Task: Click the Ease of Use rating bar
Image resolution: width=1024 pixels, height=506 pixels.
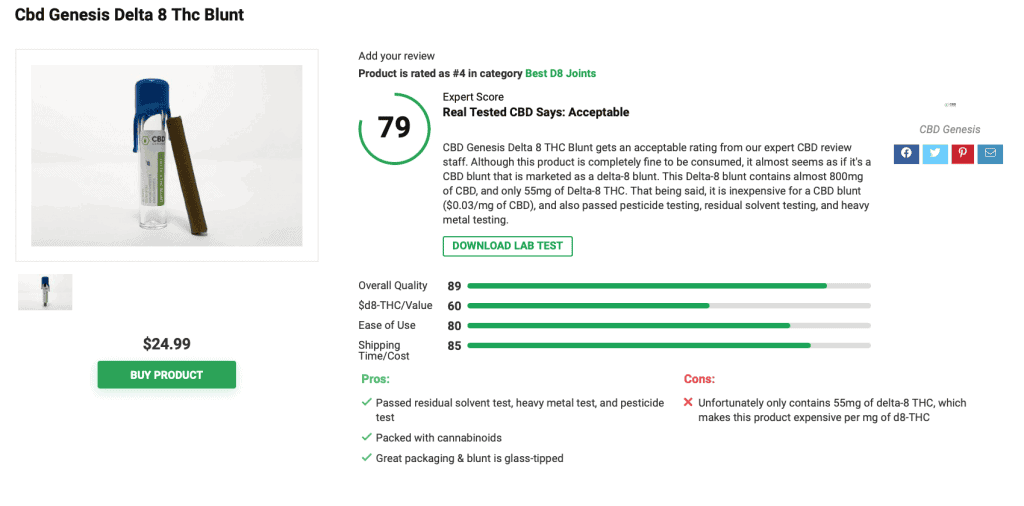Action: tap(669, 325)
